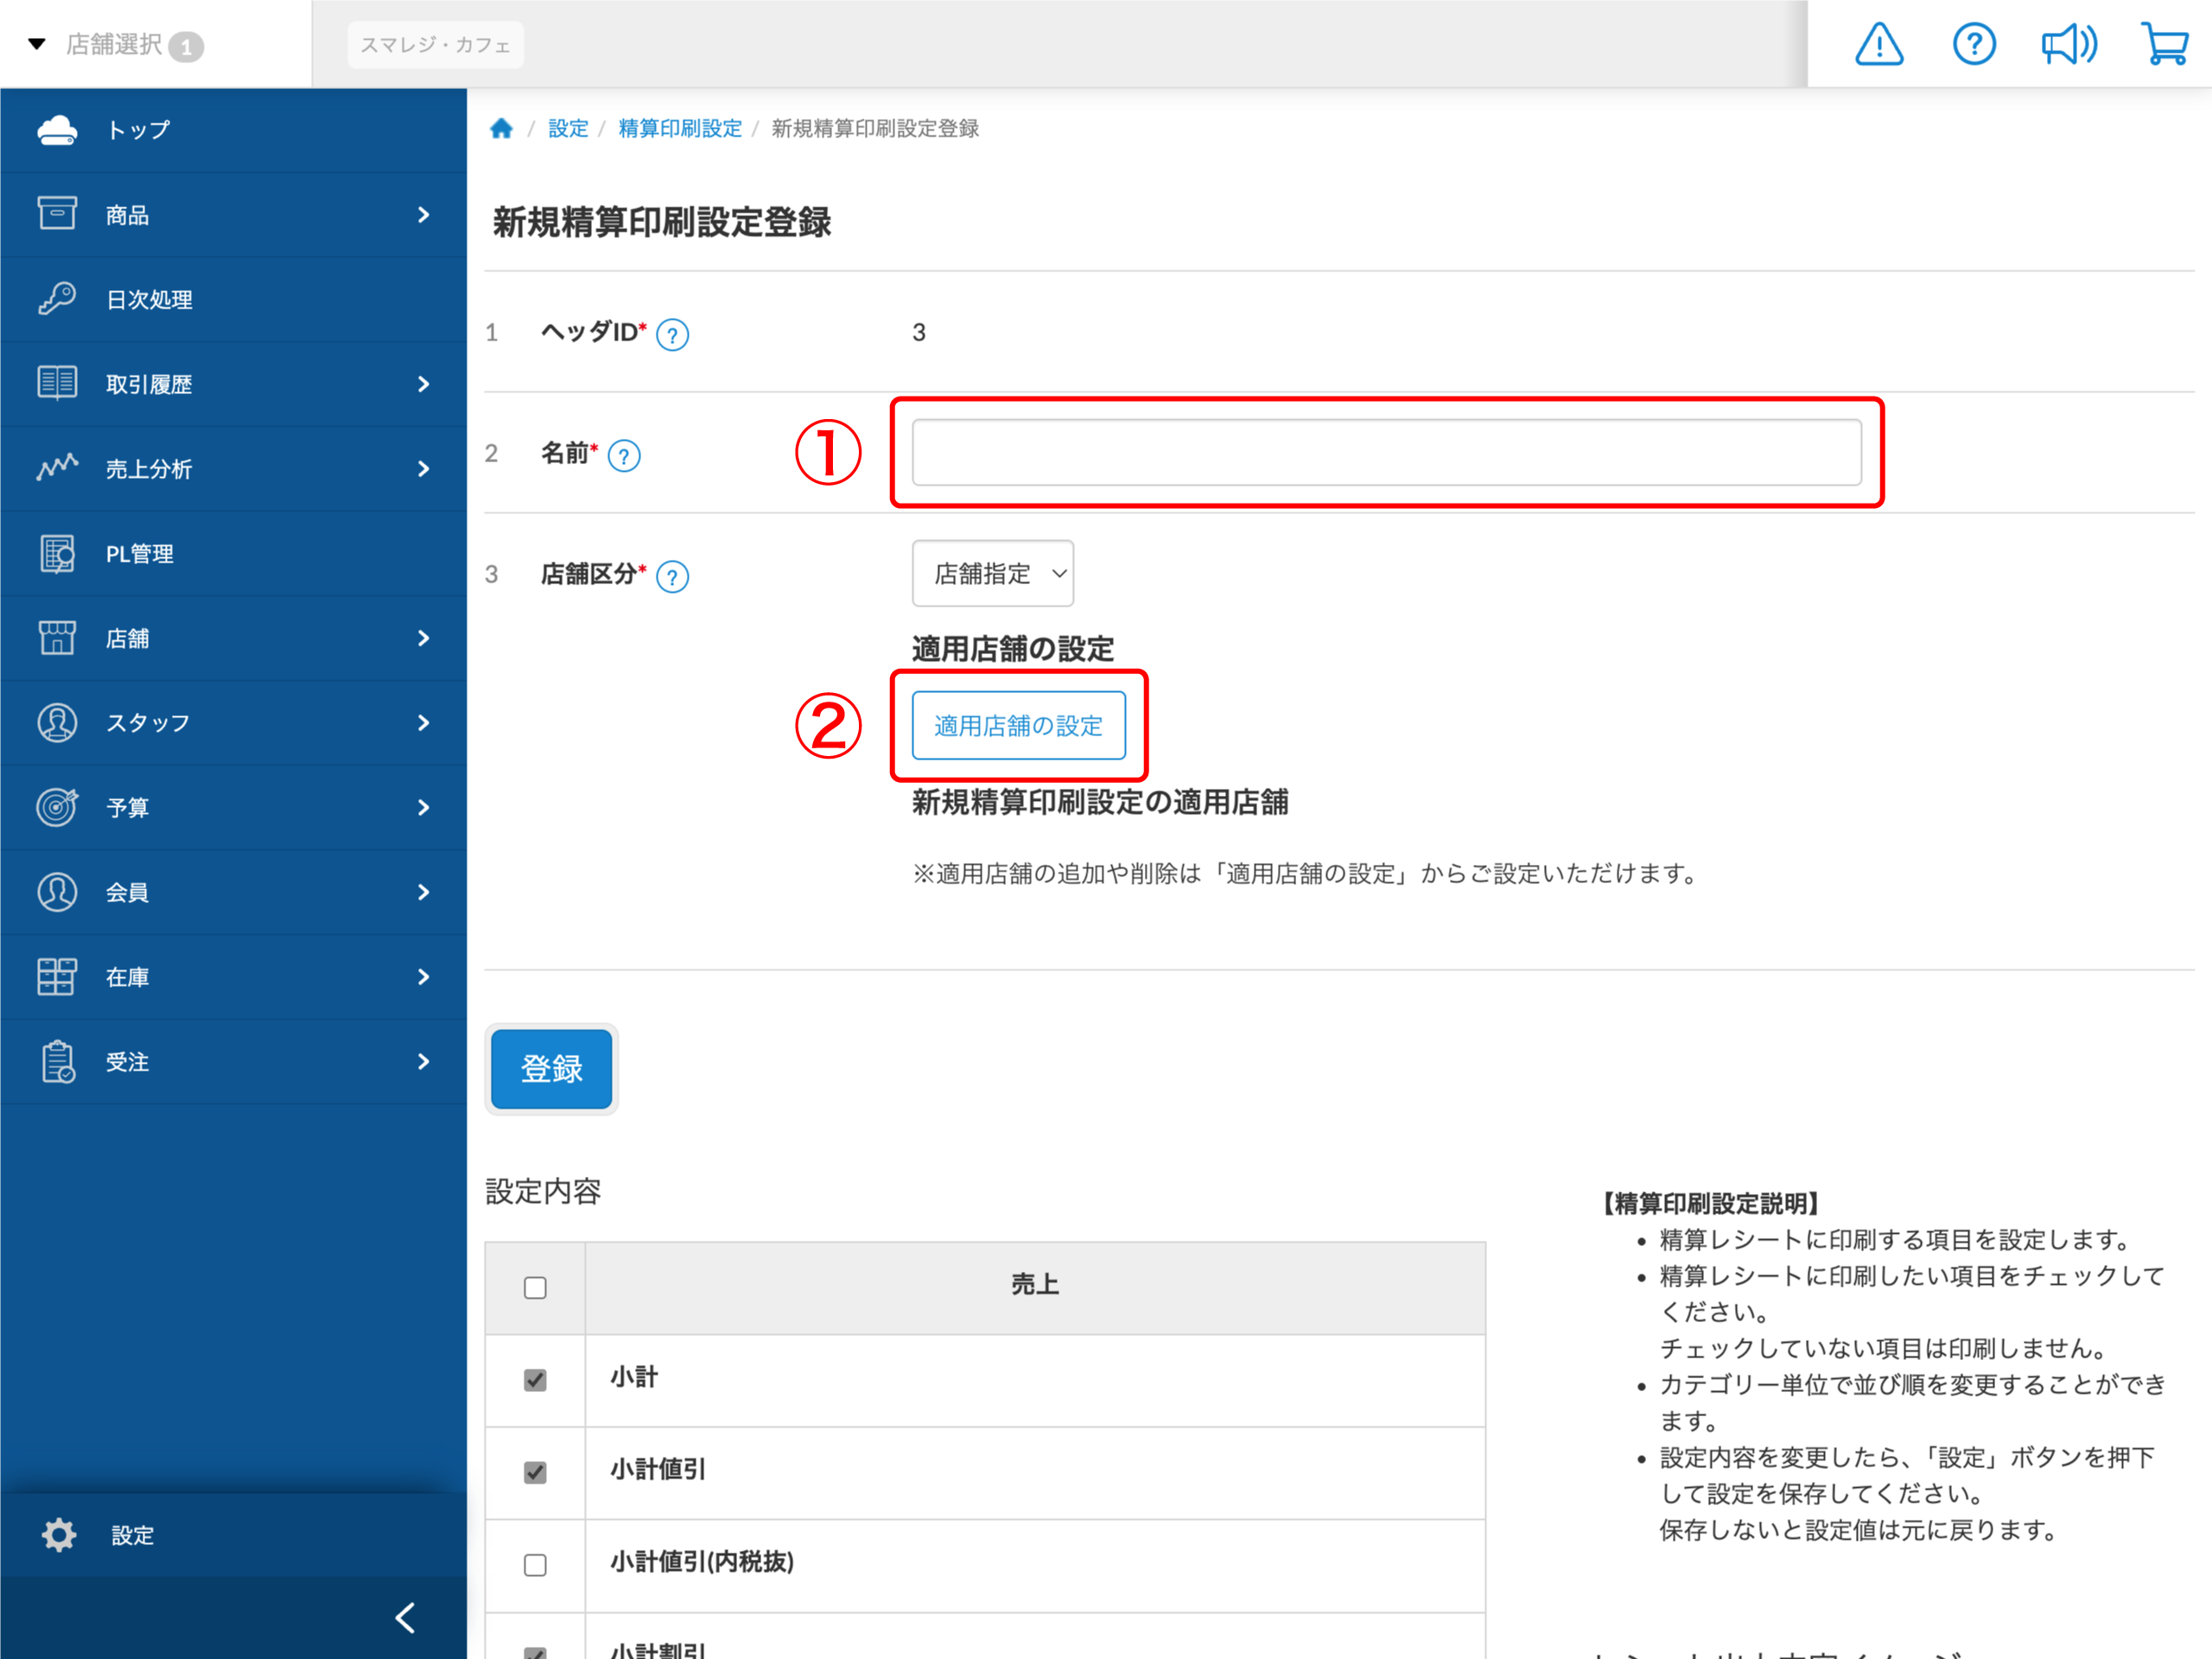Check the 小計値引(内税抜) checkbox
The width and height of the screenshot is (2212, 1659).
tap(535, 1564)
